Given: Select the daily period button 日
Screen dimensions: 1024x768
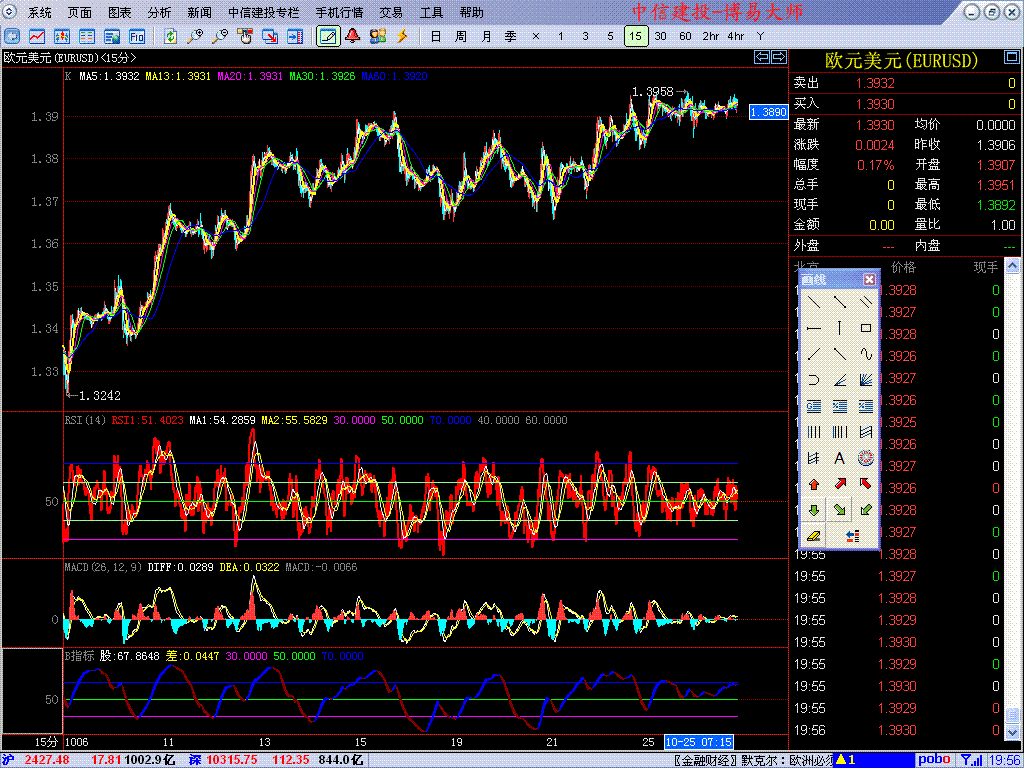Looking at the screenshot, I should (435, 36).
